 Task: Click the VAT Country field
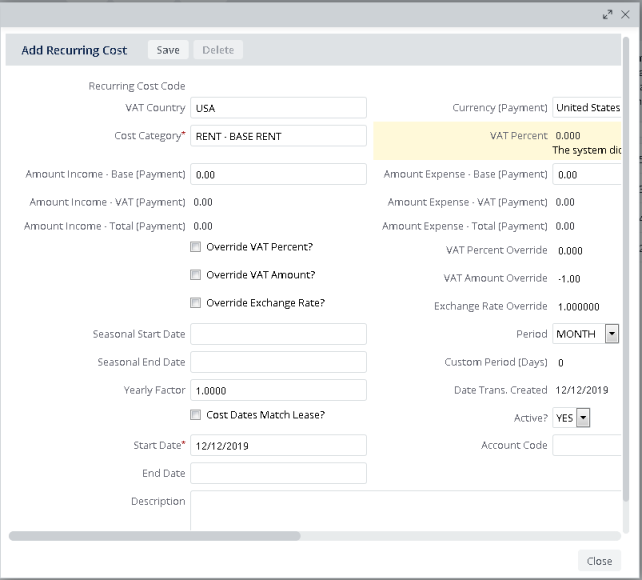tap(278, 108)
